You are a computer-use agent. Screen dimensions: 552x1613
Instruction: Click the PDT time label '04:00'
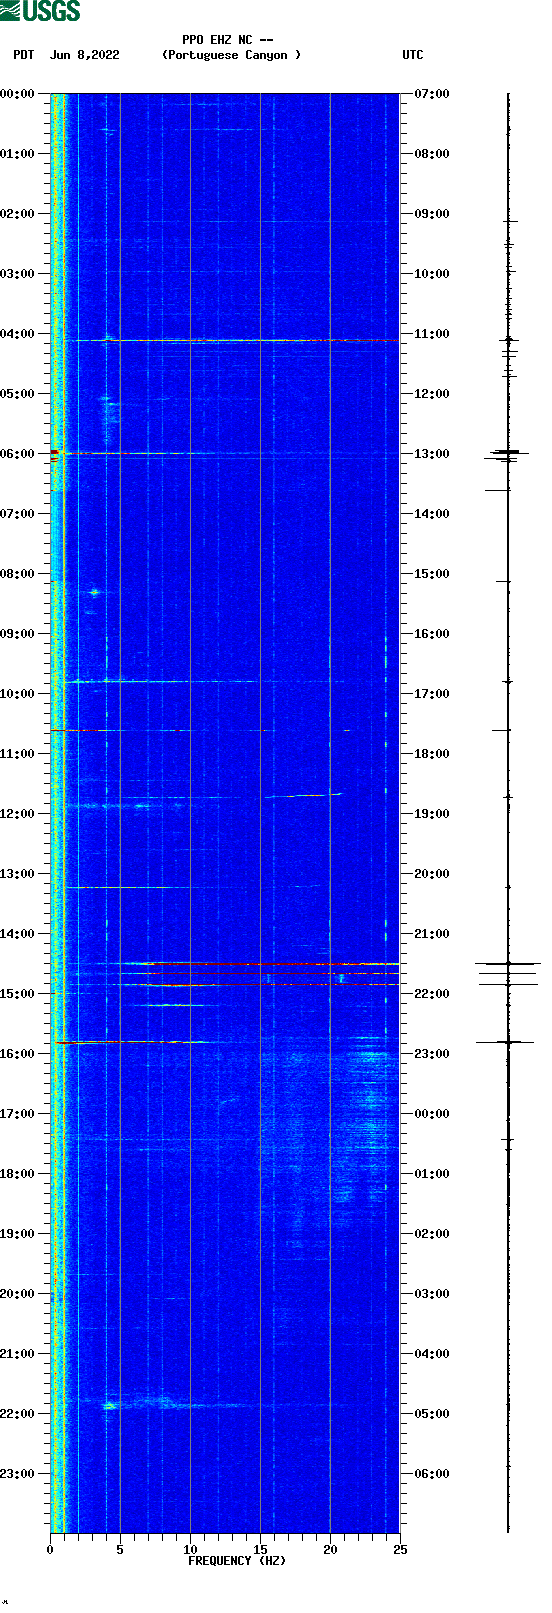17,334
